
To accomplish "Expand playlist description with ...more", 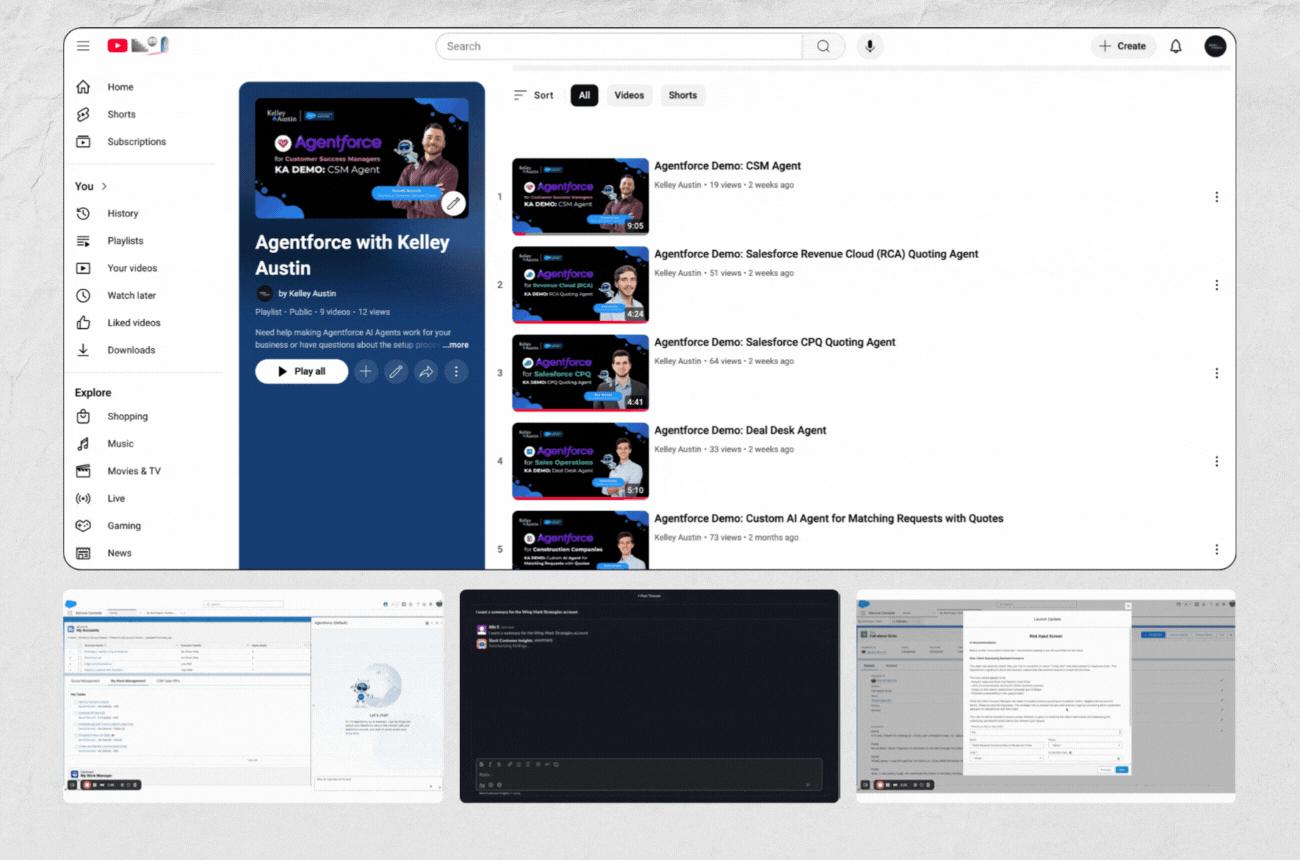I will coord(455,345).
